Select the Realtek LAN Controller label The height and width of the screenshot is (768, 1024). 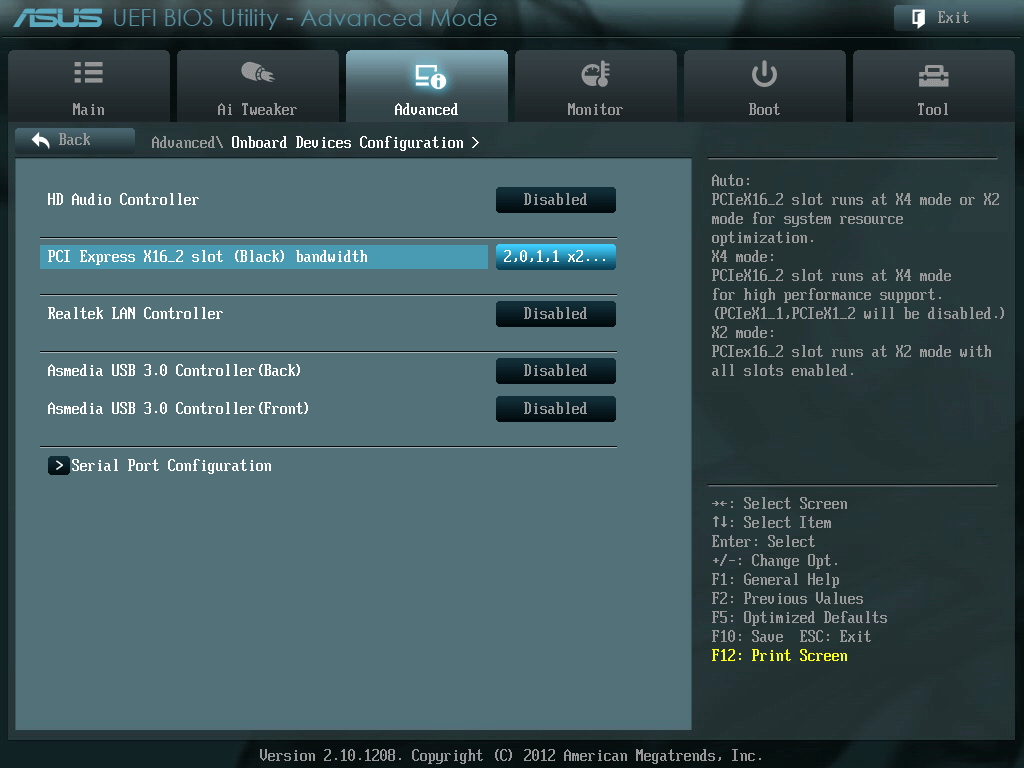click(135, 313)
